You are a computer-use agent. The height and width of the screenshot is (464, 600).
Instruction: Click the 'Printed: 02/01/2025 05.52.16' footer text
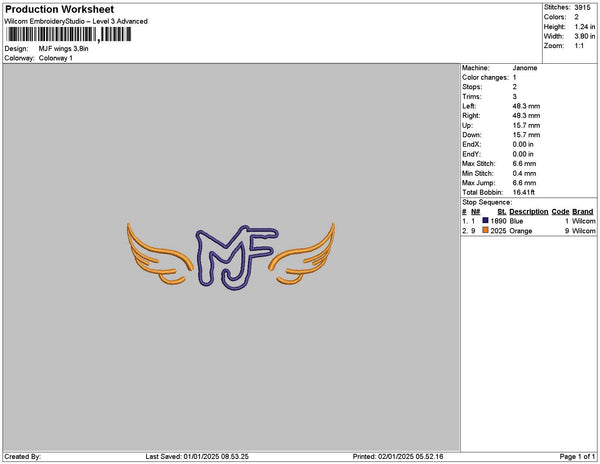pos(398,456)
